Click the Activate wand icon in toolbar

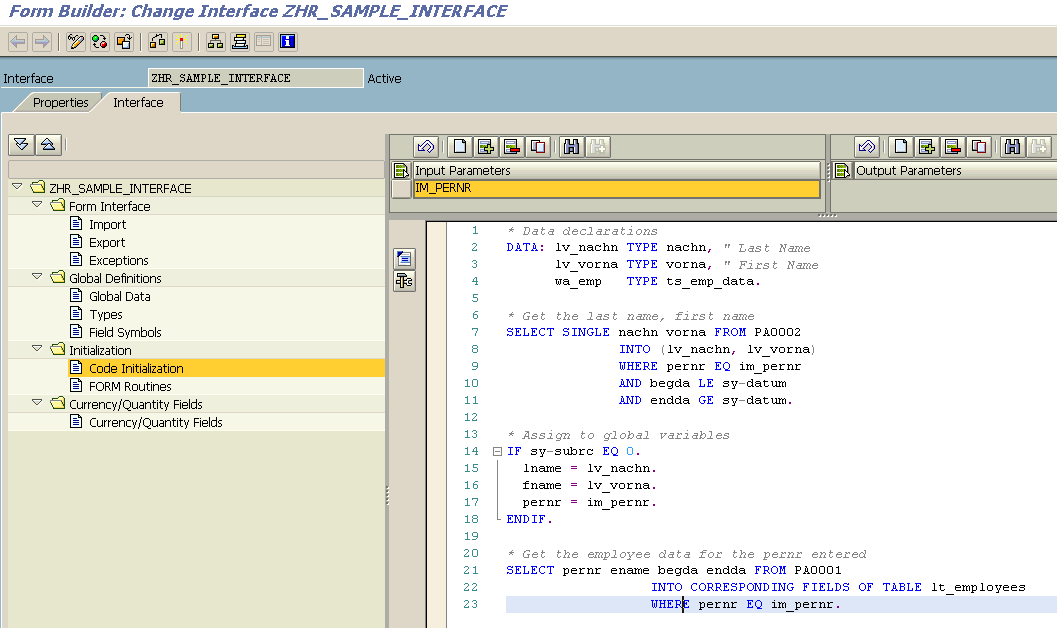coord(182,42)
